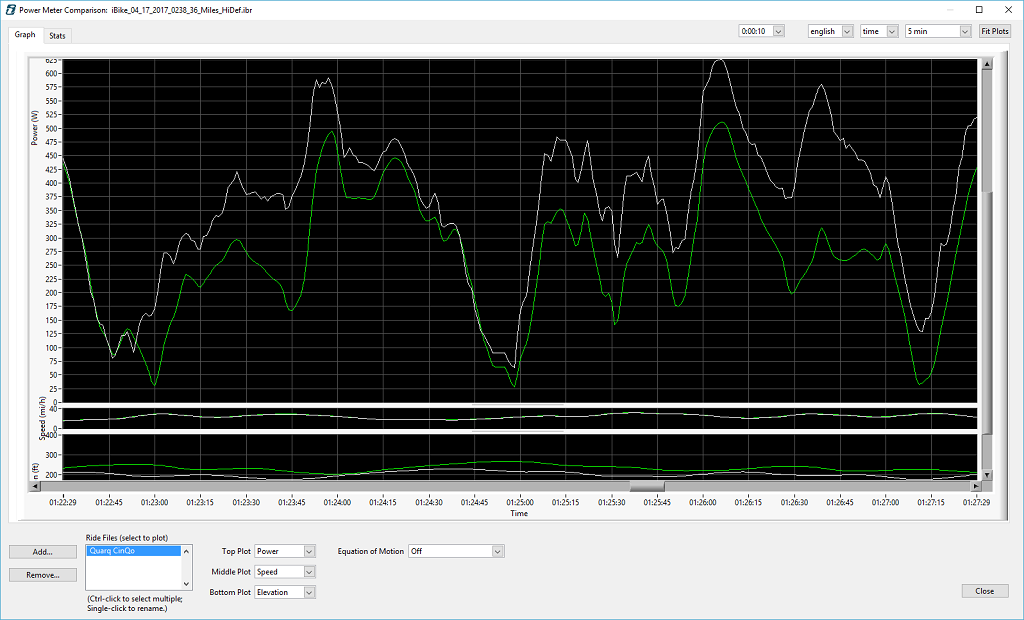Switch to the Stats tab

click(57, 35)
